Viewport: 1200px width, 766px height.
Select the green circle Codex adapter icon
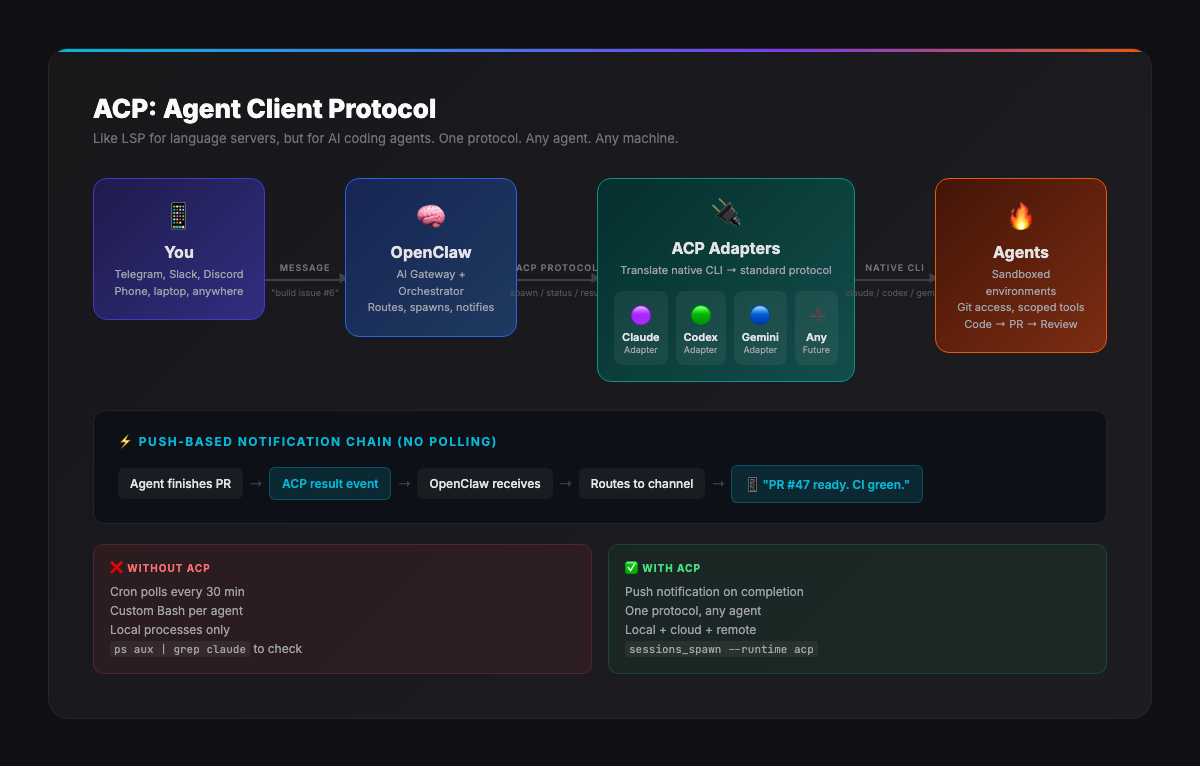pos(701,315)
